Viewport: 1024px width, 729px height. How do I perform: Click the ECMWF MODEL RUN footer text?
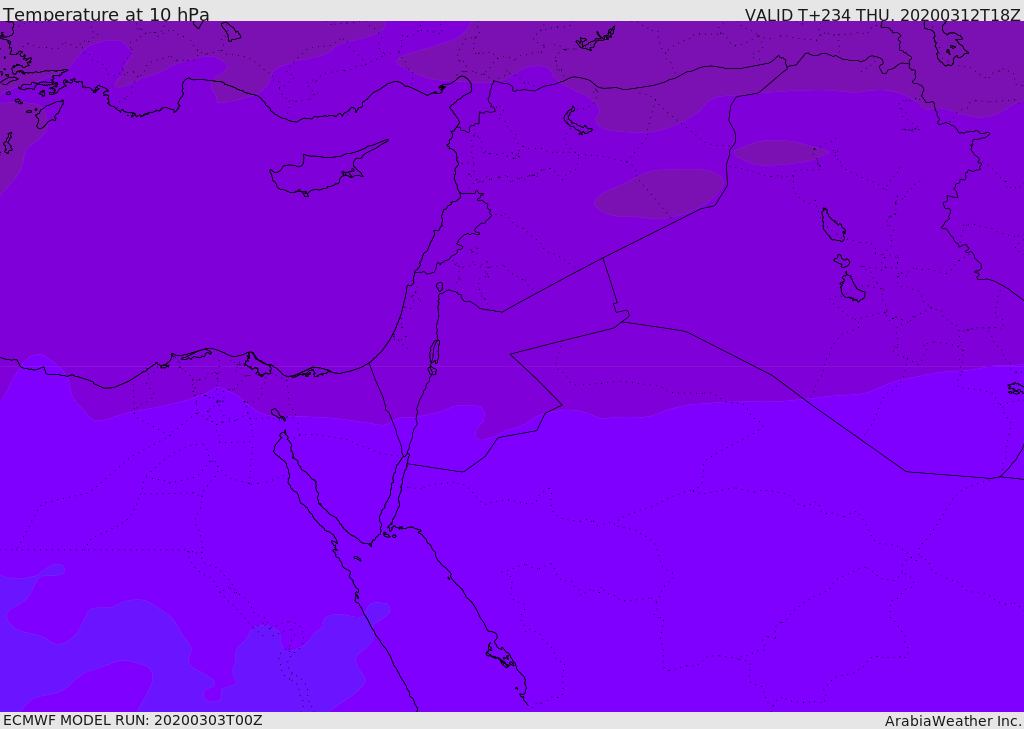tap(133, 720)
